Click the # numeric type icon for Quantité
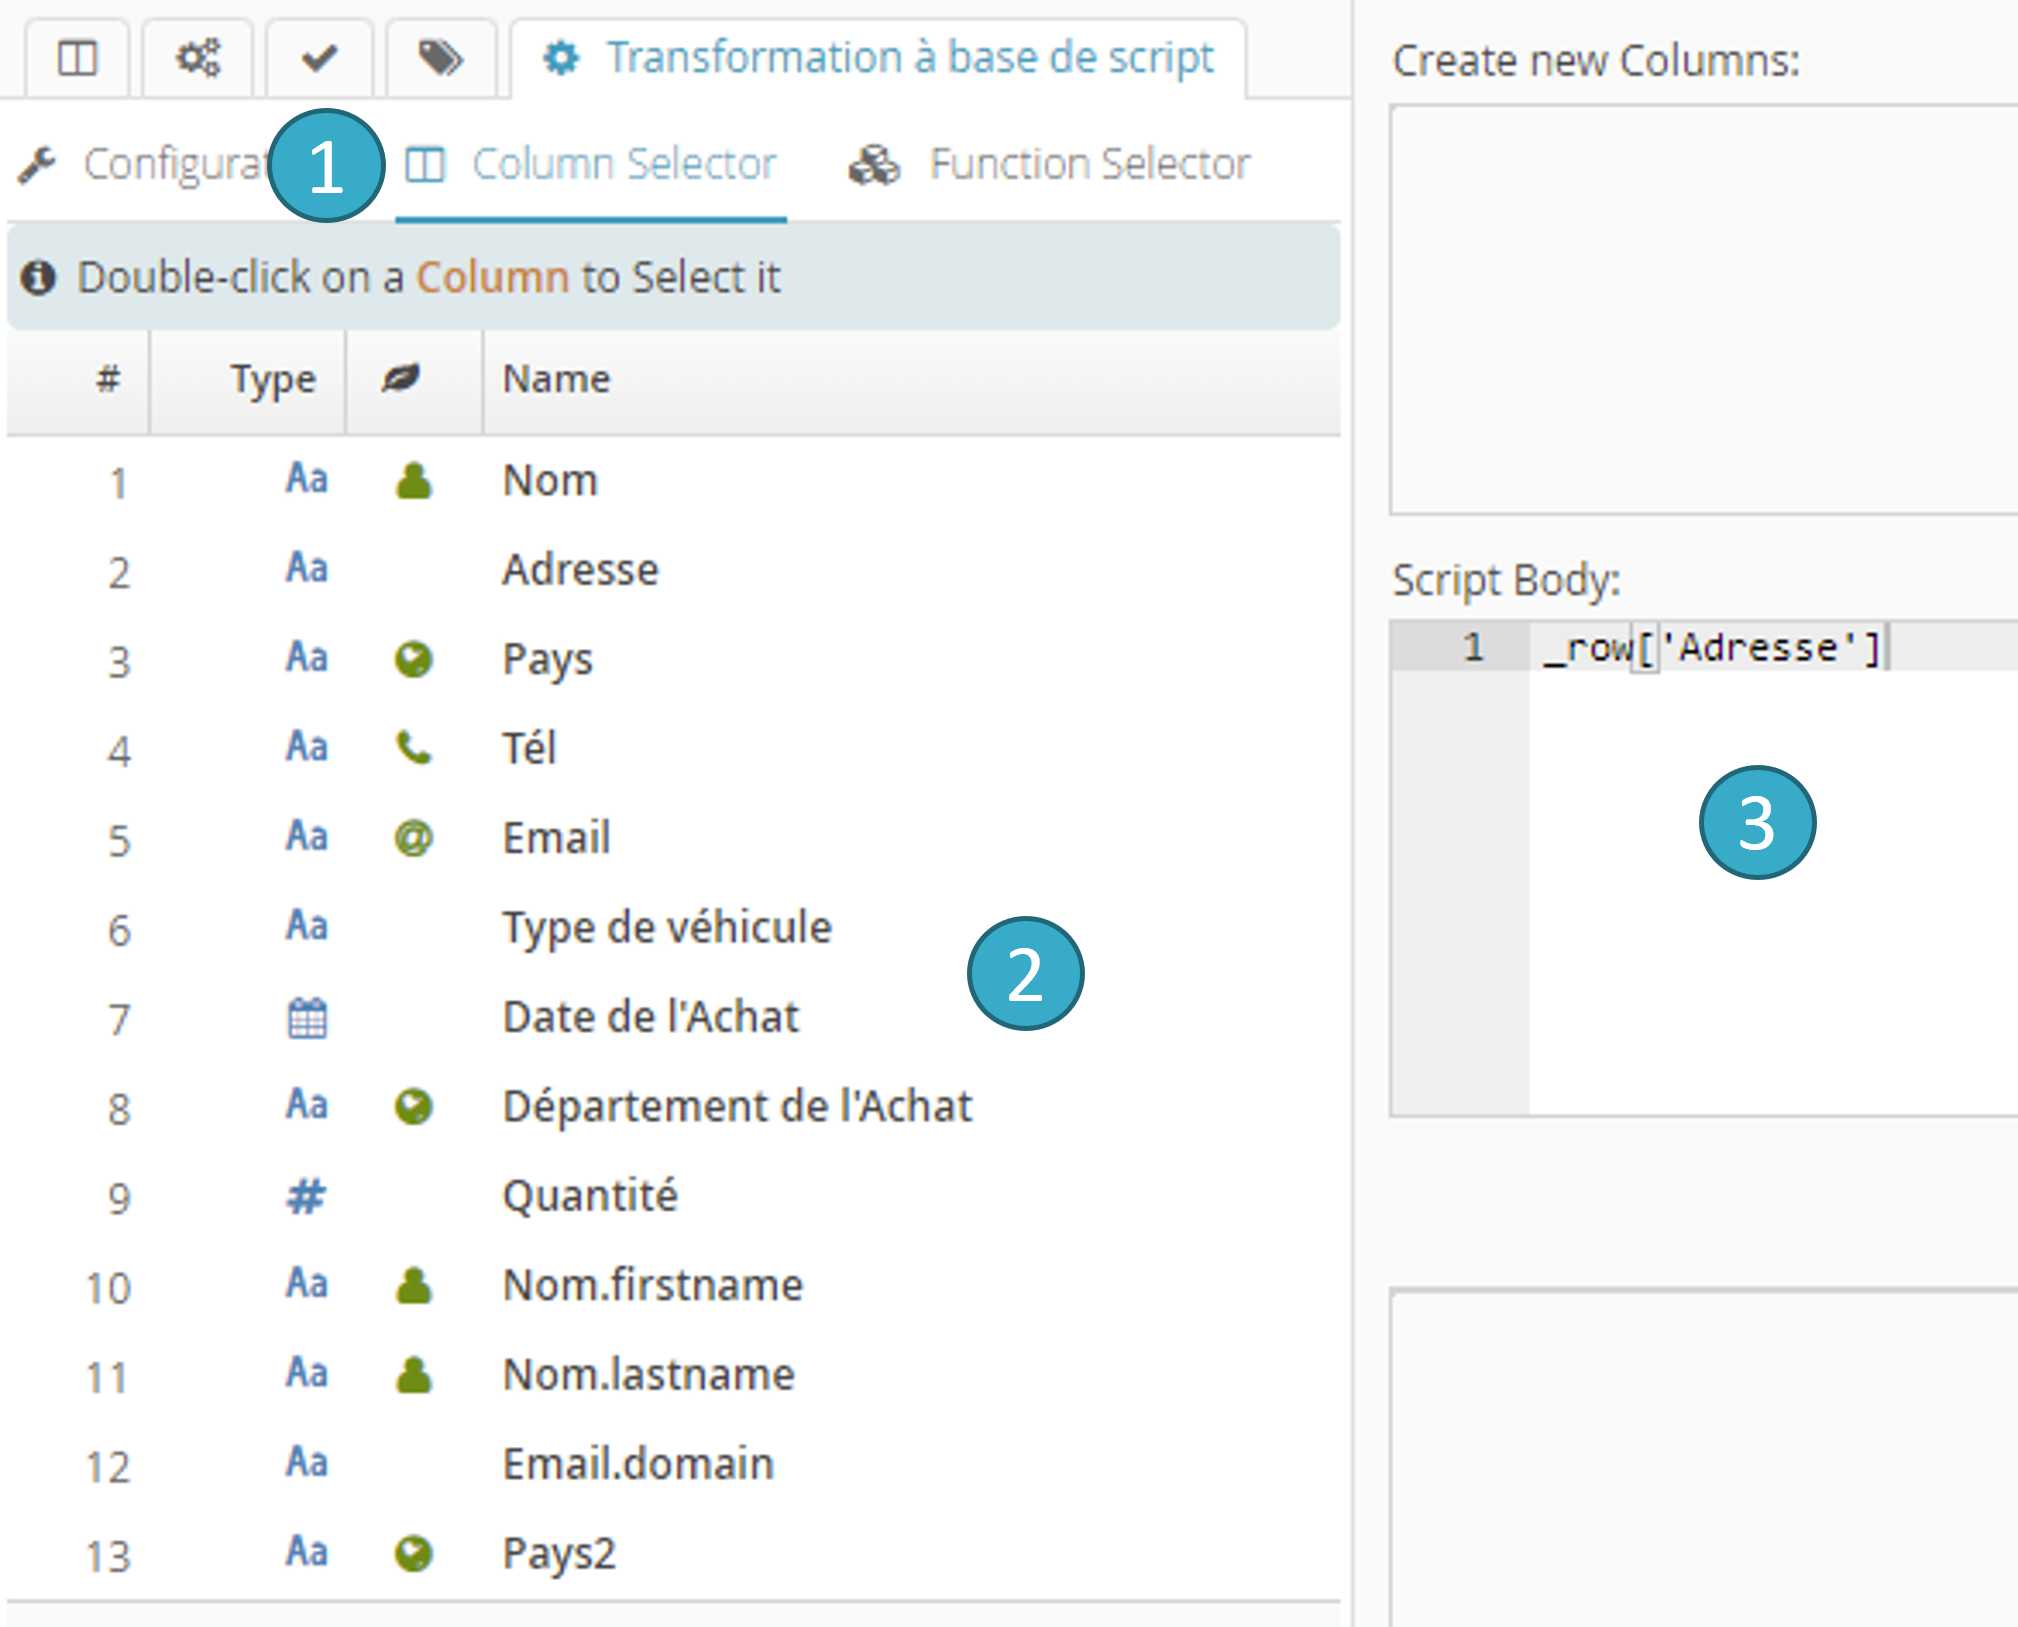Viewport: 2018px width, 1627px height. pyautogui.click(x=306, y=1196)
